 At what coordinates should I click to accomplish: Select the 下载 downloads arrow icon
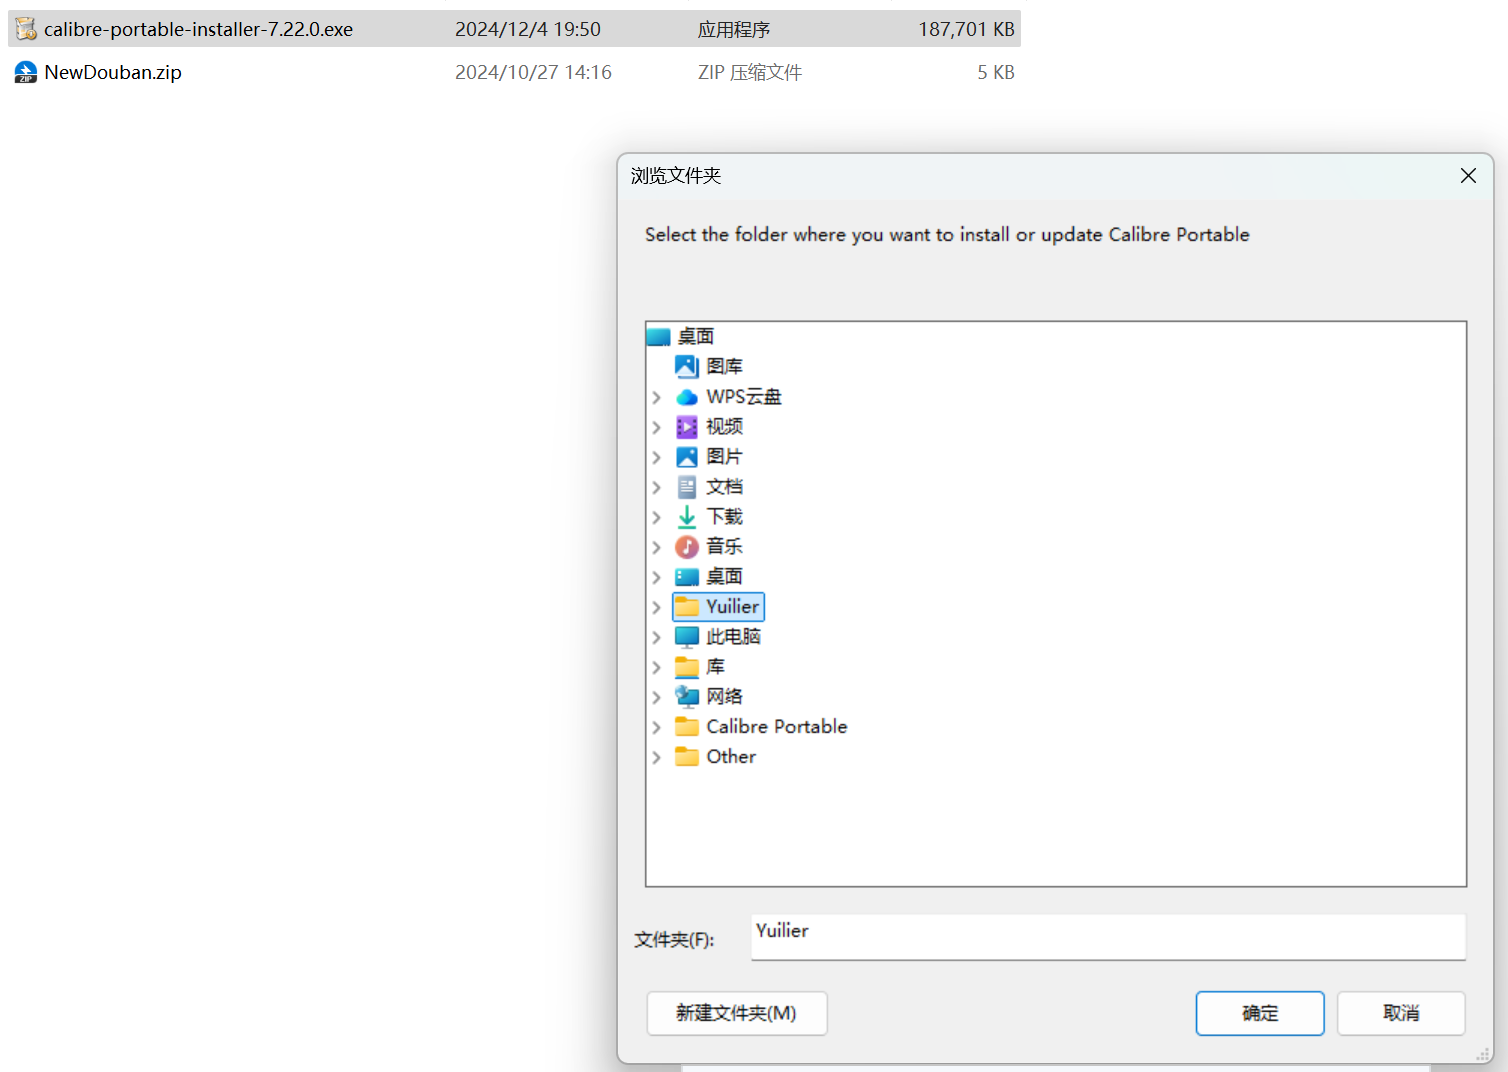click(x=686, y=517)
